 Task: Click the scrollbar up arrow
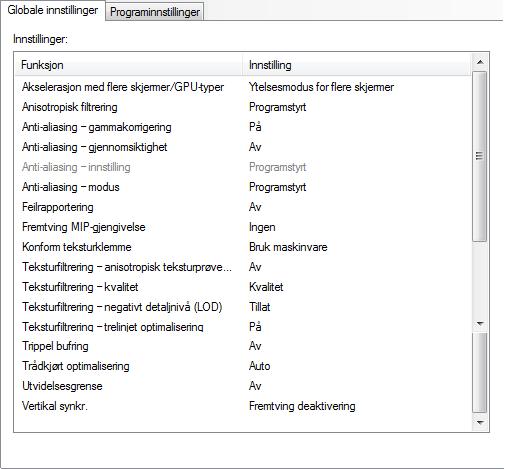[480, 62]
